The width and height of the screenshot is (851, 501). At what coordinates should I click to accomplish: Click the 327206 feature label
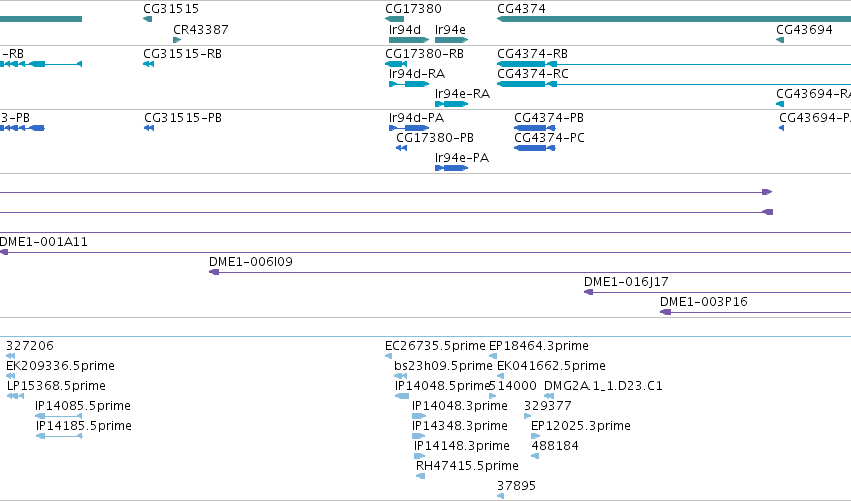[x=30, y=346]
